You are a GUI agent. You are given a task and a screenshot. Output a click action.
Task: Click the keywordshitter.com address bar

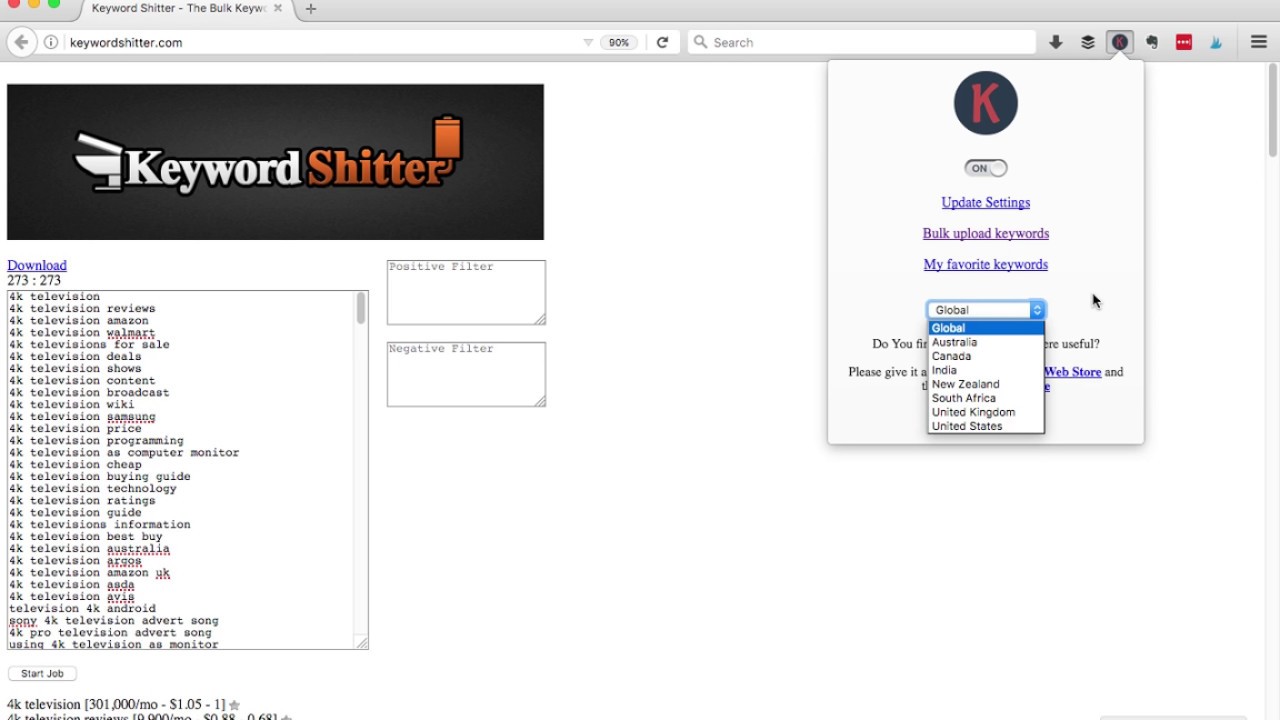[320, 42]
